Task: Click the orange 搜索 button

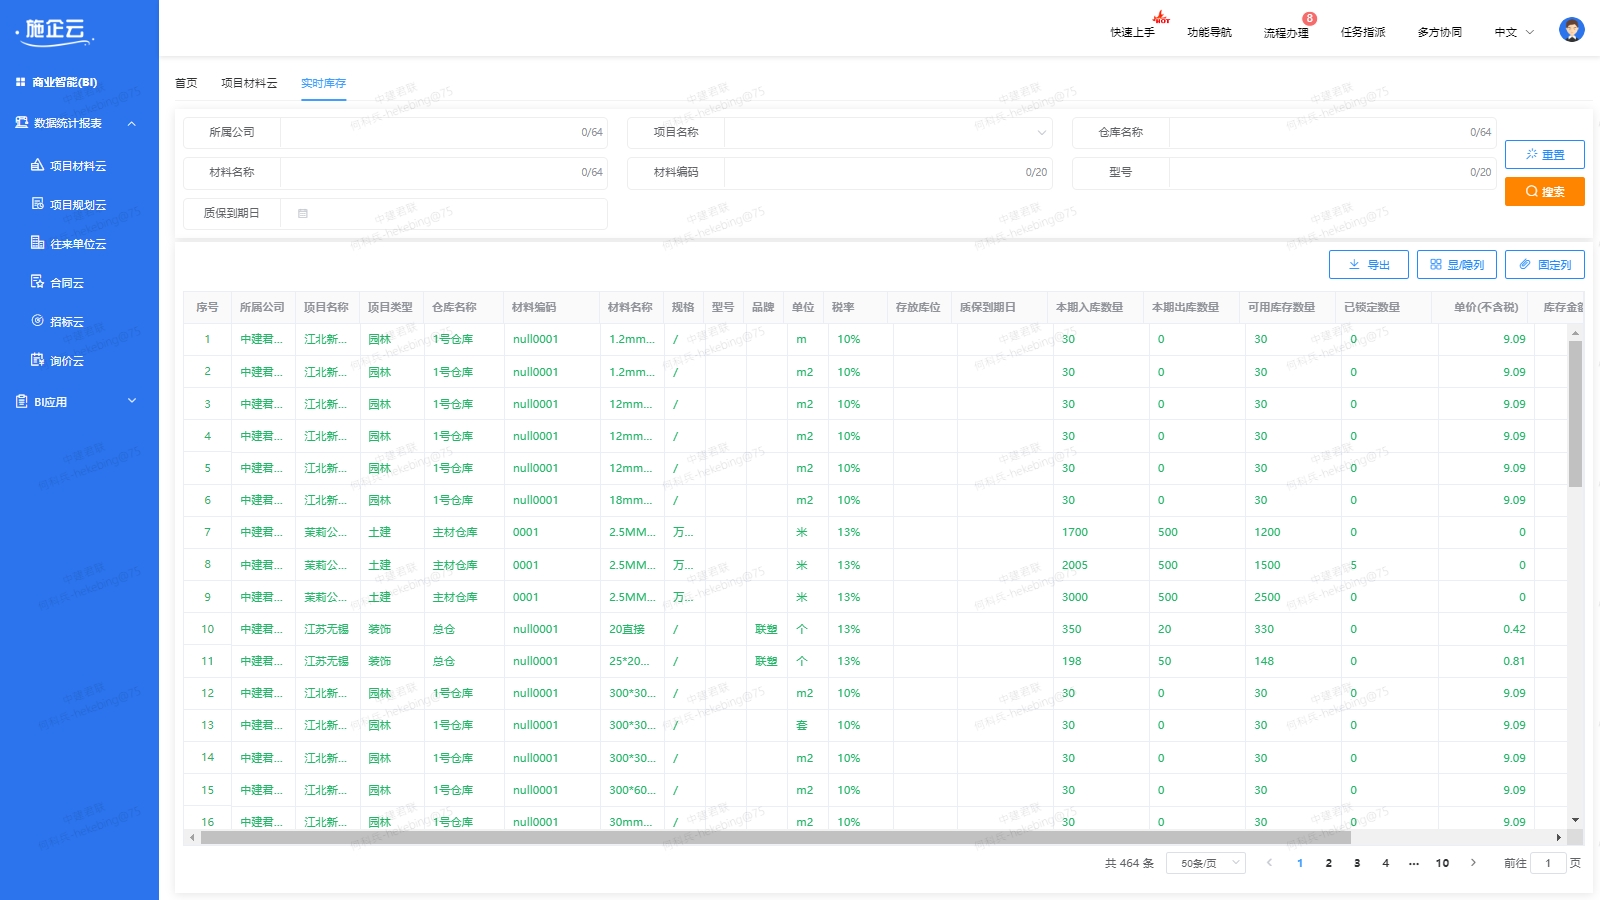Action: click(1544, 191)
